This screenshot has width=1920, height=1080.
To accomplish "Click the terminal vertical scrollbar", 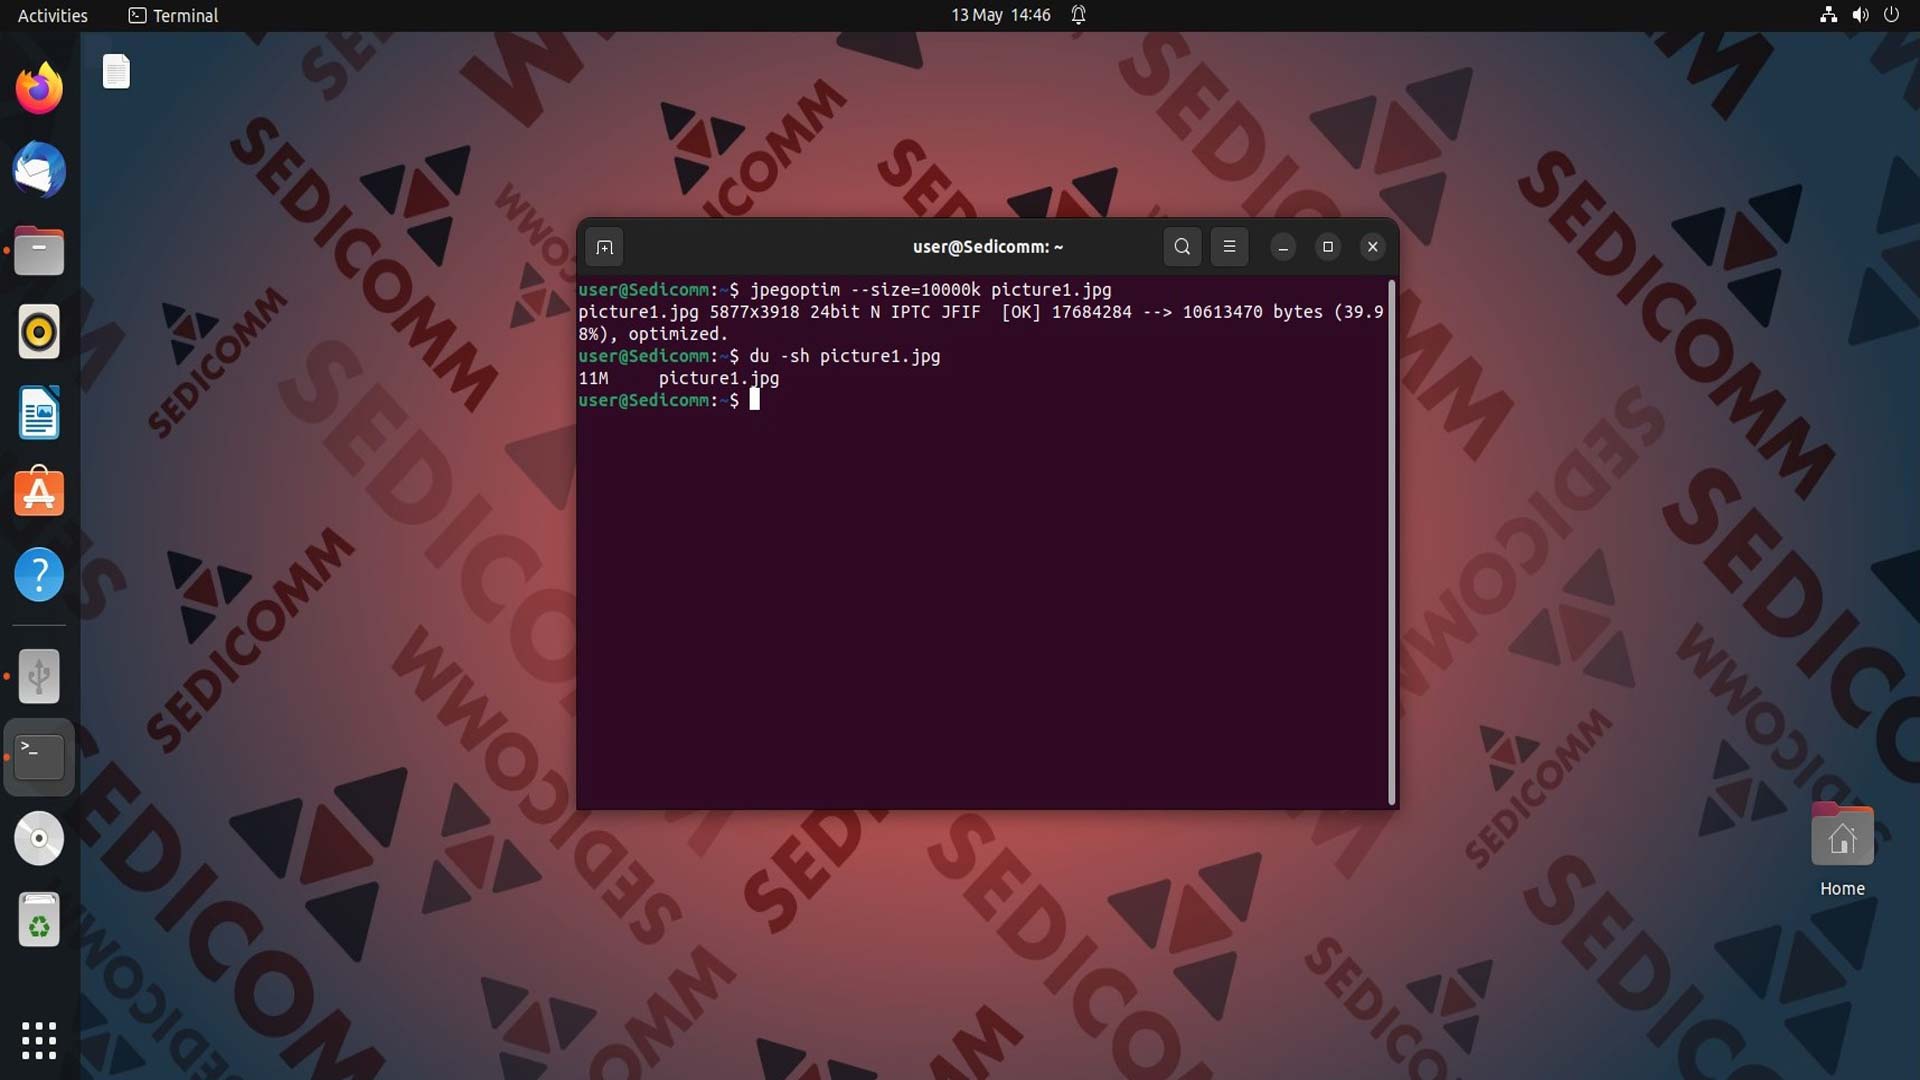I will [1391, 542].
